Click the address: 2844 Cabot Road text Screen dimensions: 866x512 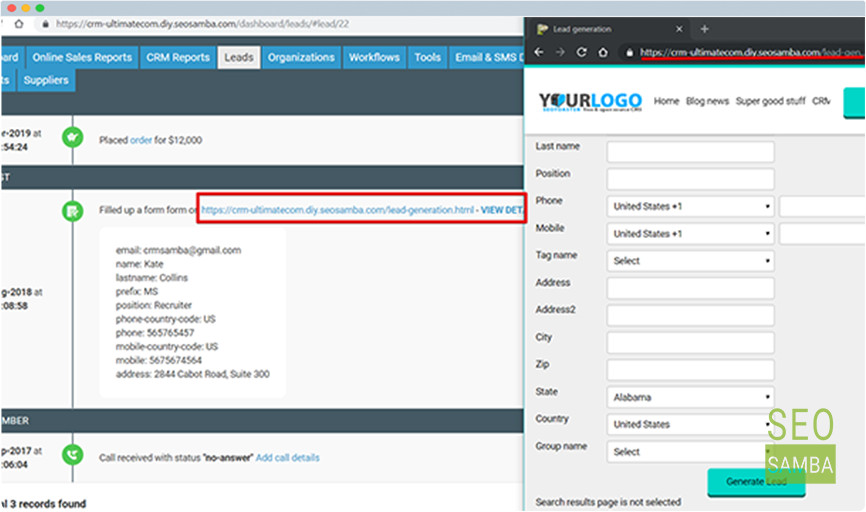coord(192,374)
